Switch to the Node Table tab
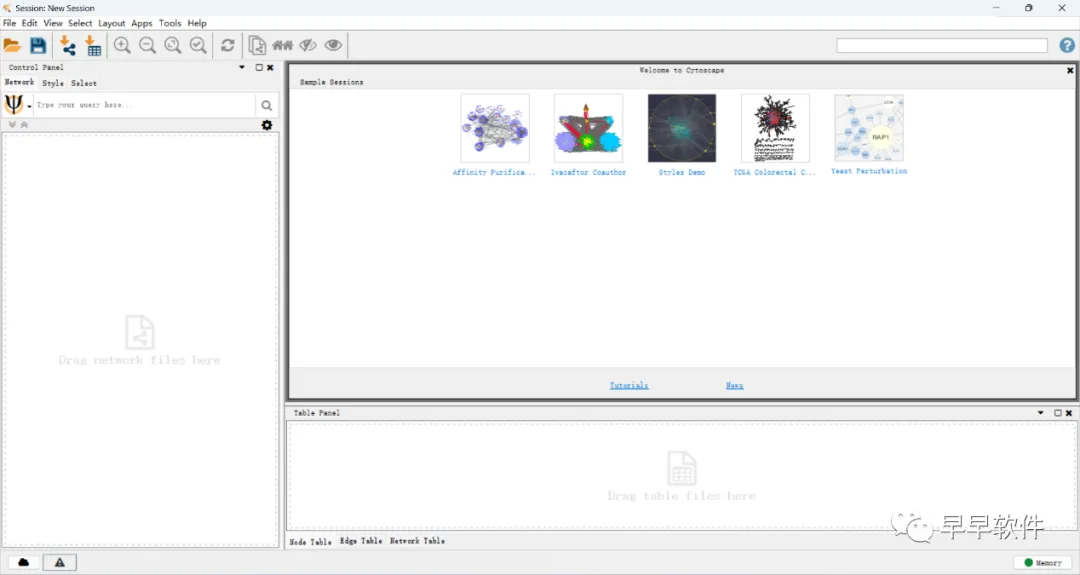Screen dimensions: 1080x575 tap(310, 542)
